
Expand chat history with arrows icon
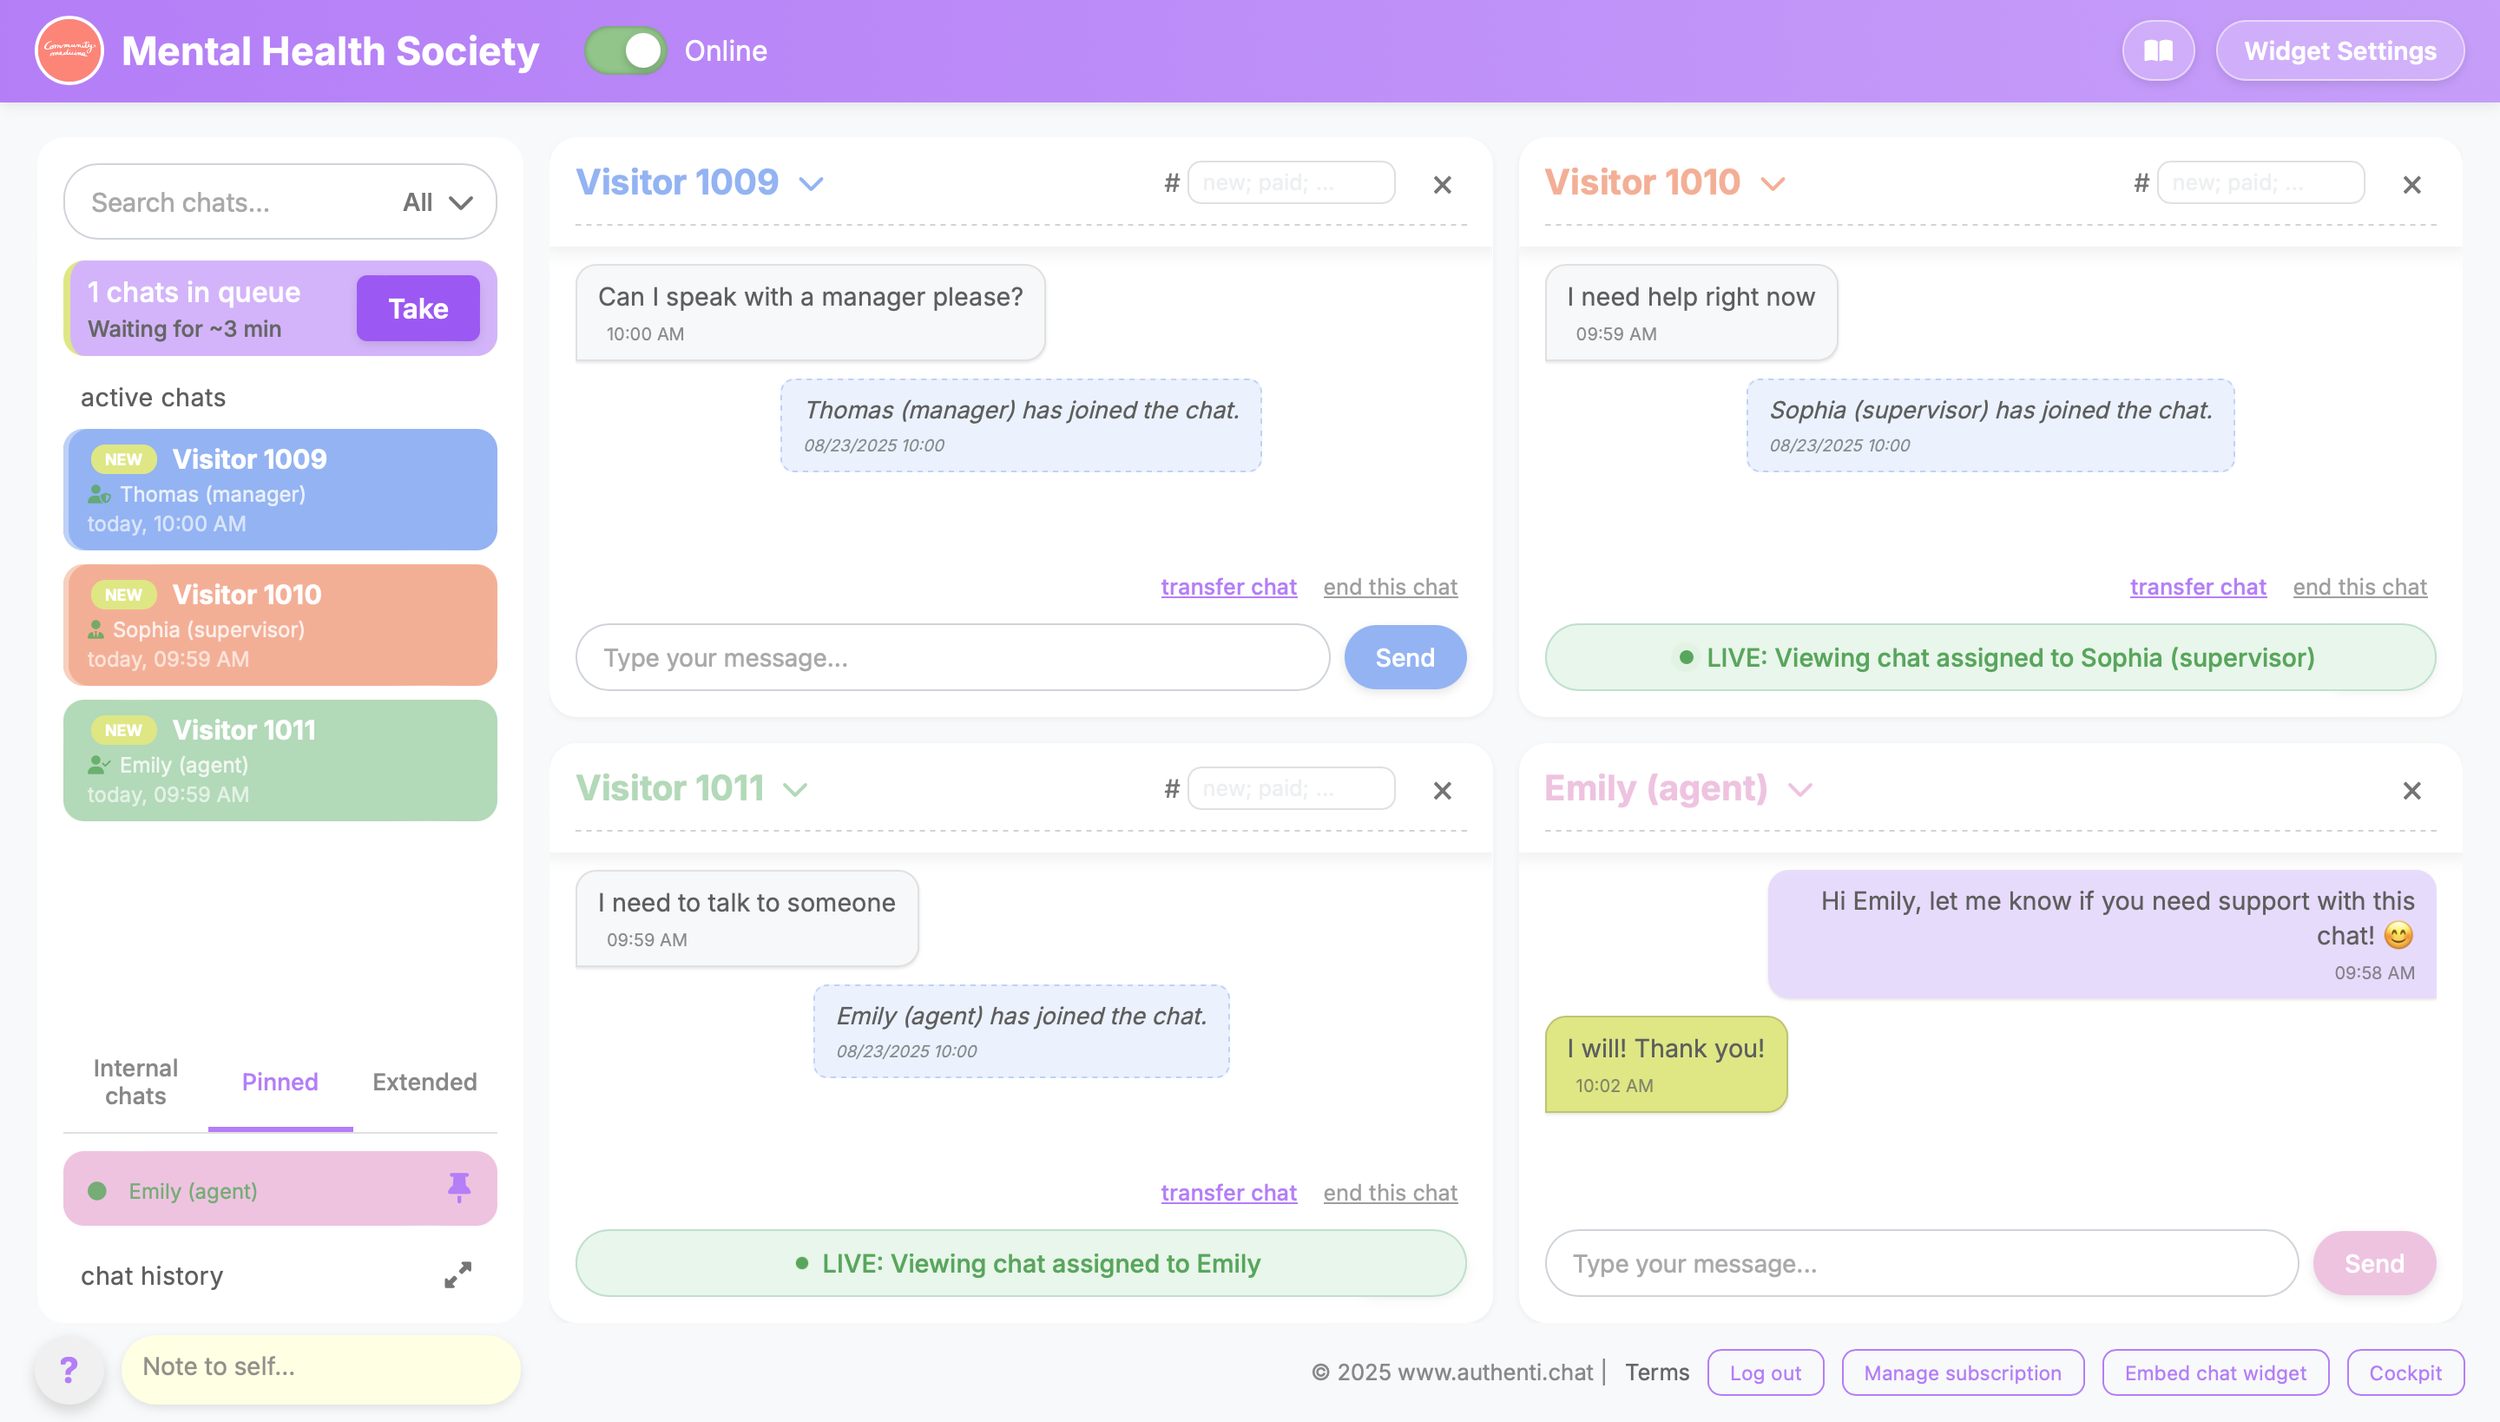tap(458, 1275)
